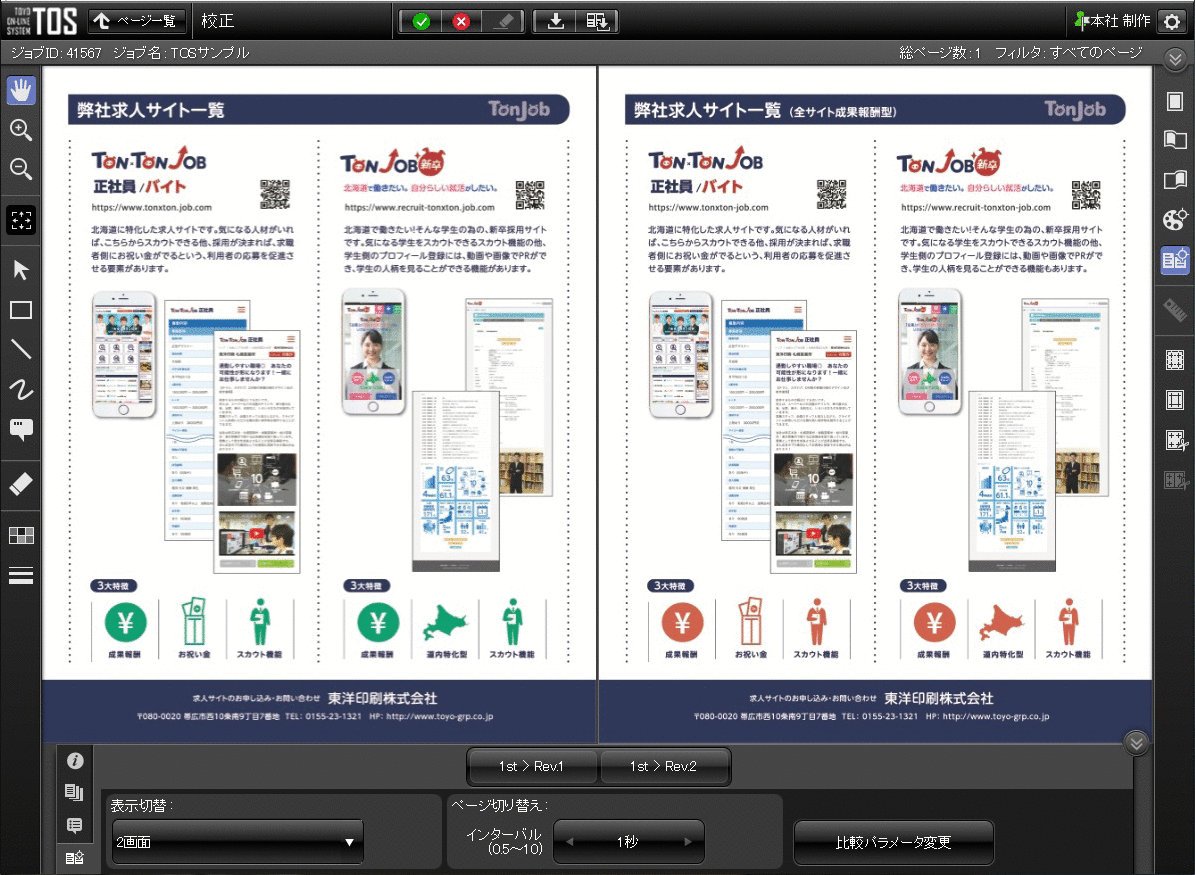The width and height of the screenshot is (1195, 875).
Task: Click the フィルタ: すべてのページ text
Action: point(1068,53)
